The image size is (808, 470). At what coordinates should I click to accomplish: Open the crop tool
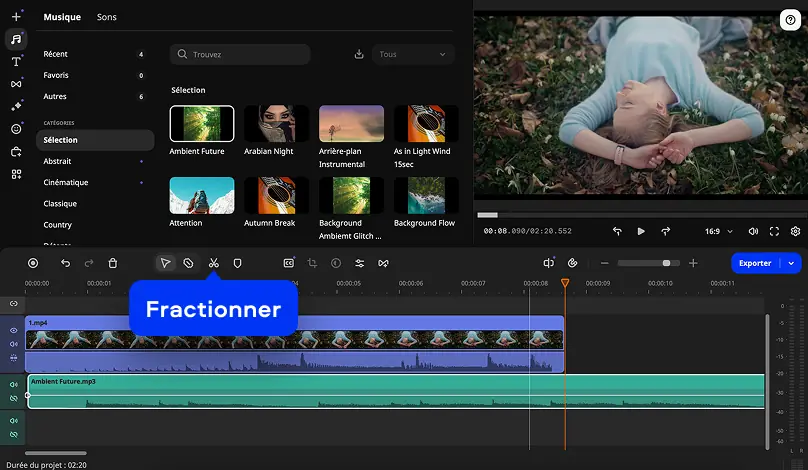point(312,263)
